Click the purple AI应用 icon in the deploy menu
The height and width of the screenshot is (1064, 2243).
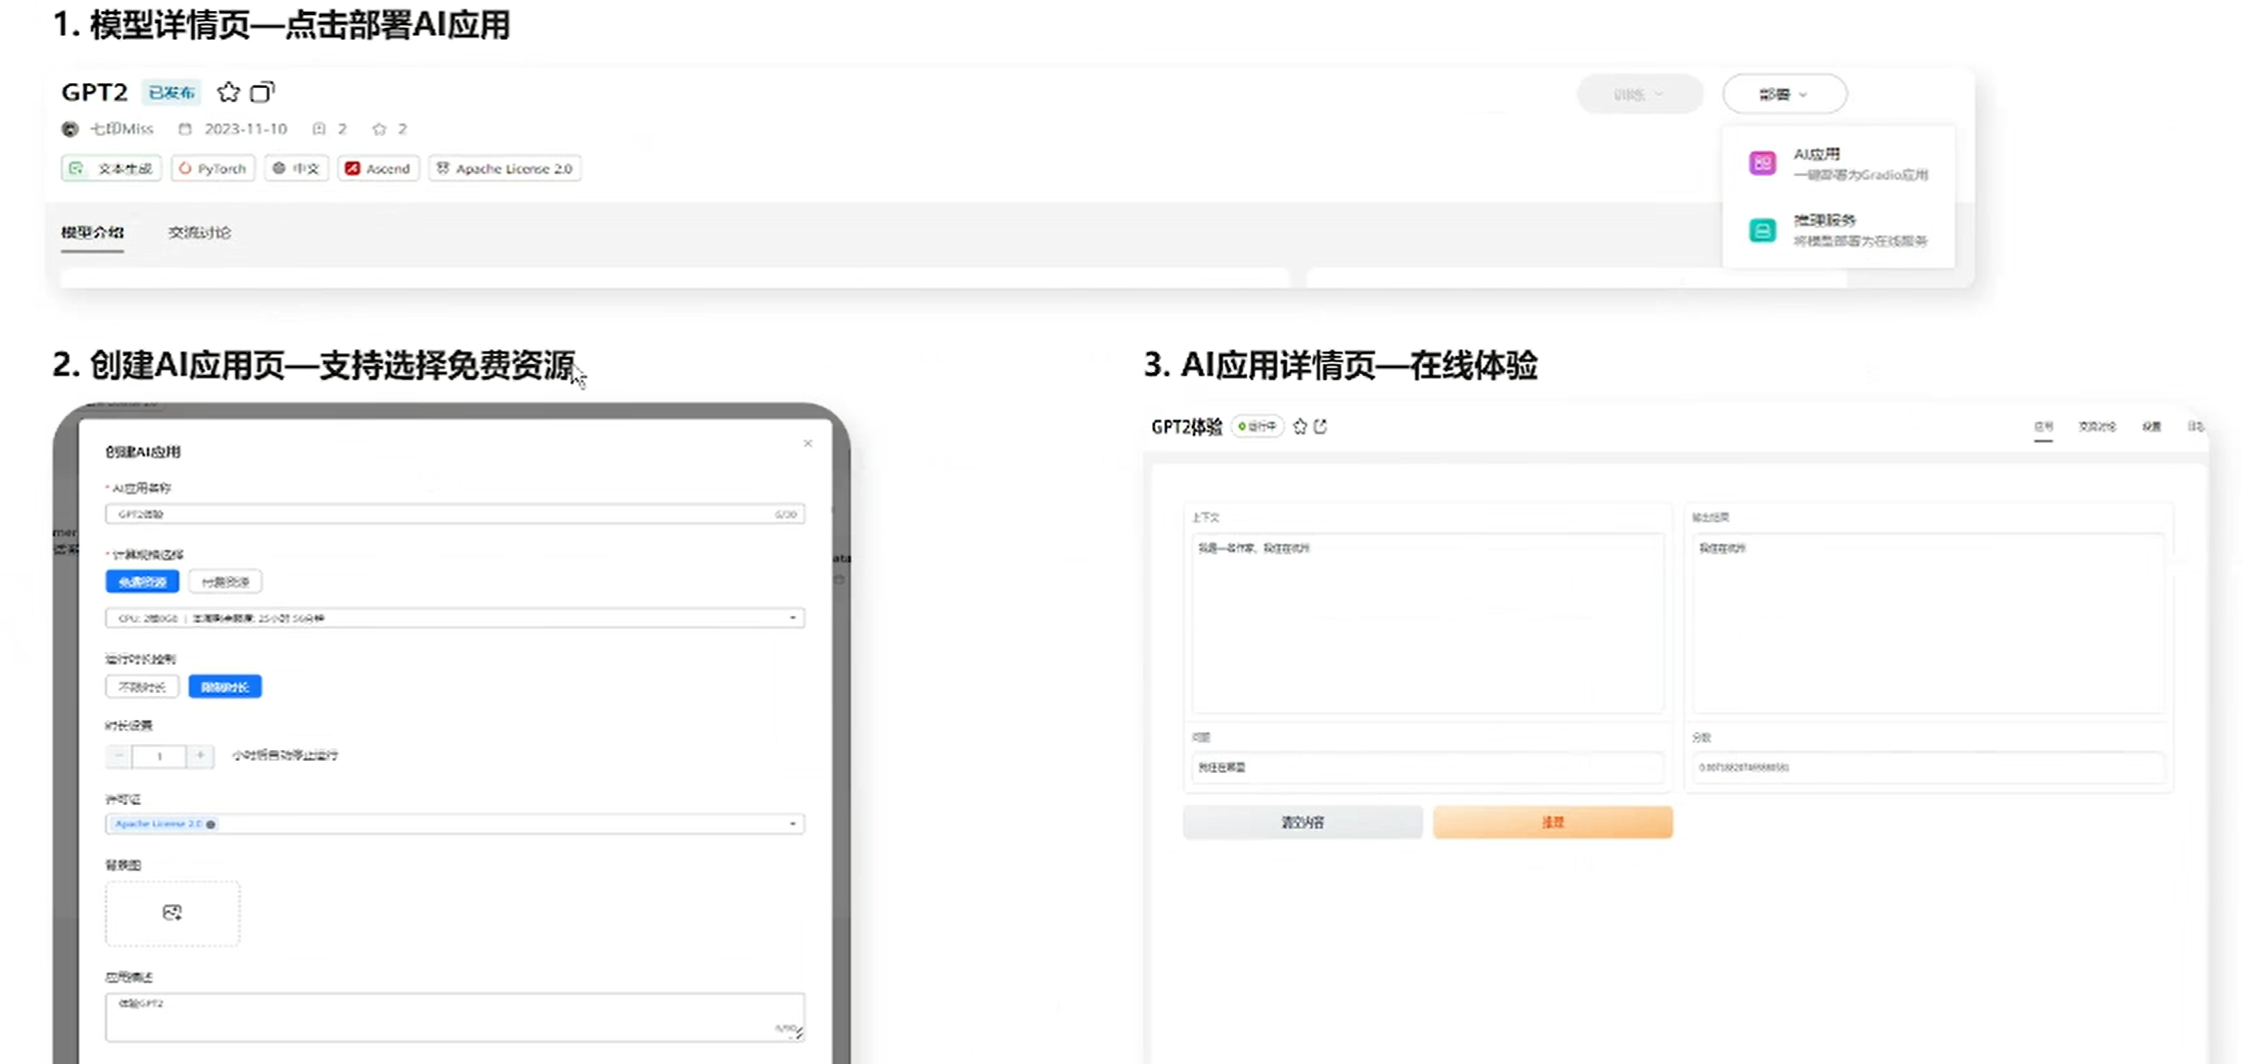click(1762, 163)
